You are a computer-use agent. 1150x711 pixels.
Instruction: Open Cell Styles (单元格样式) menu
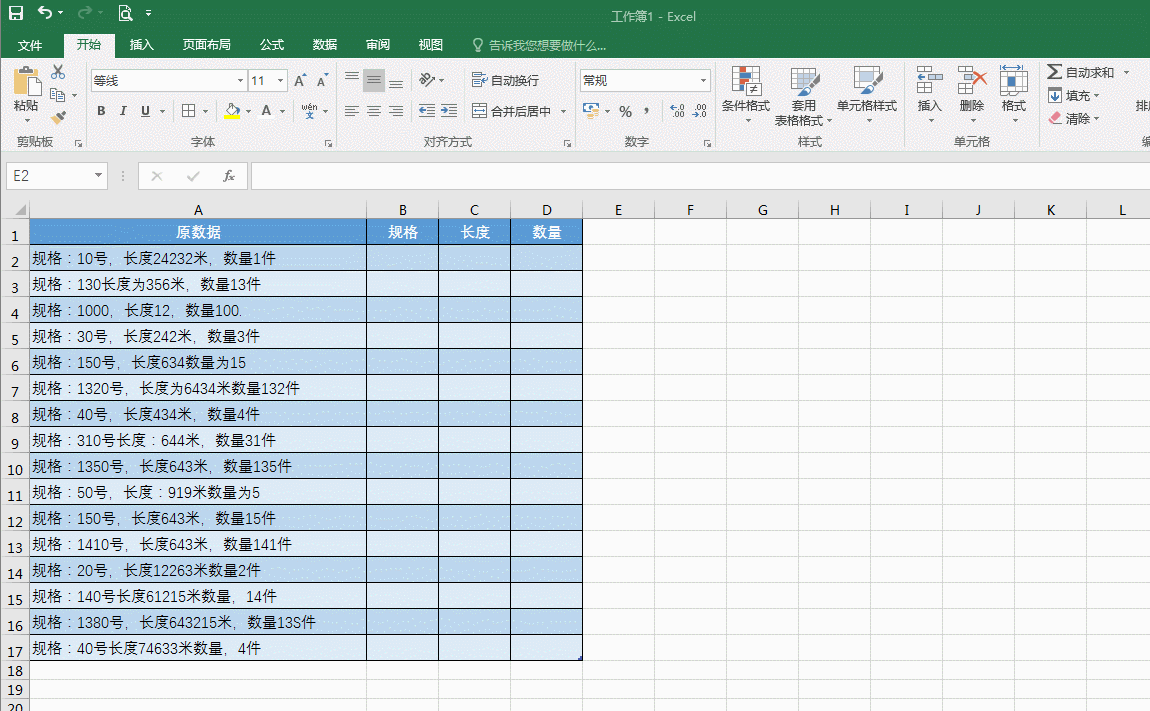pos(867,95)
